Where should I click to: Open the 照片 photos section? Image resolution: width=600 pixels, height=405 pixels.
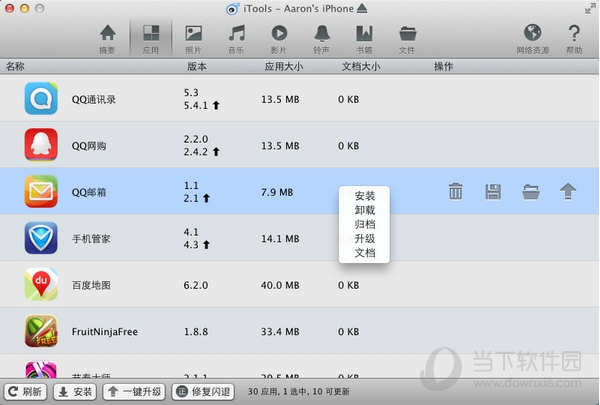[x=193, y=39]
